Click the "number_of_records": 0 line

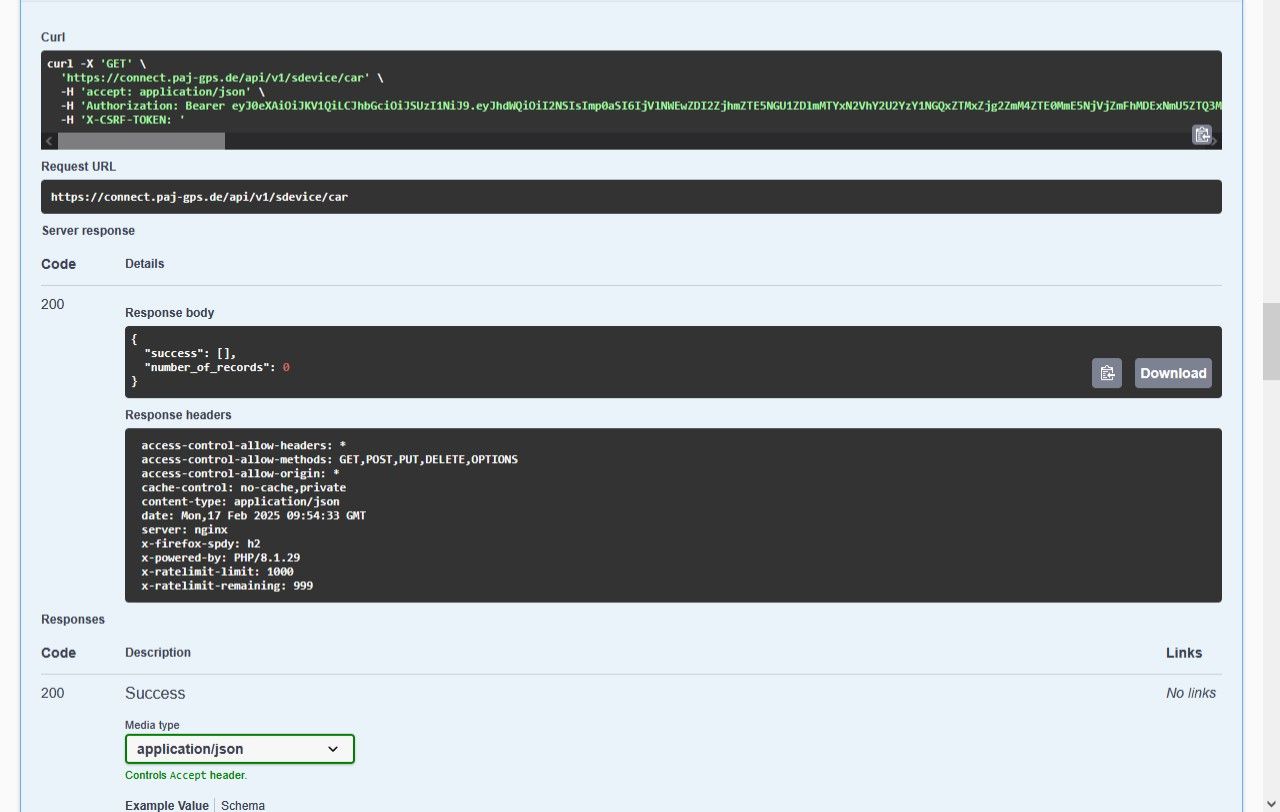click(x=217, y=367)
